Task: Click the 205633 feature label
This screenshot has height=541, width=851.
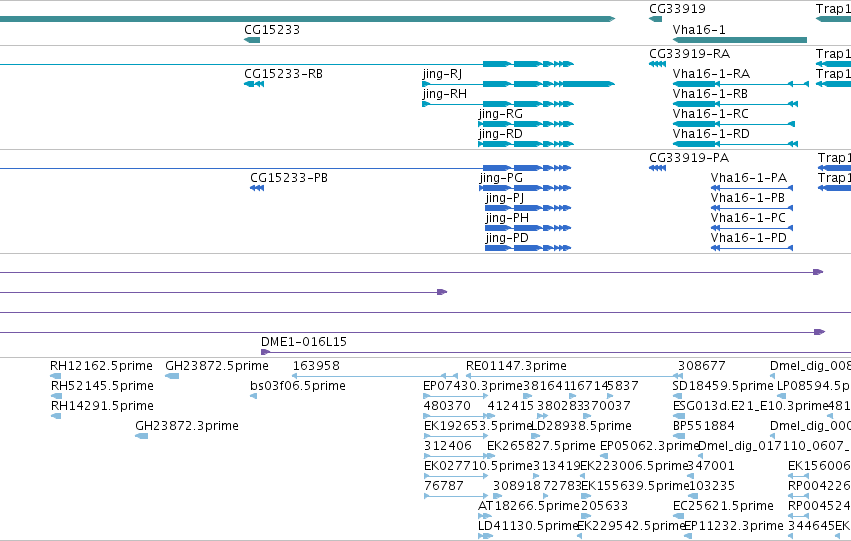Action: (605, 507)
